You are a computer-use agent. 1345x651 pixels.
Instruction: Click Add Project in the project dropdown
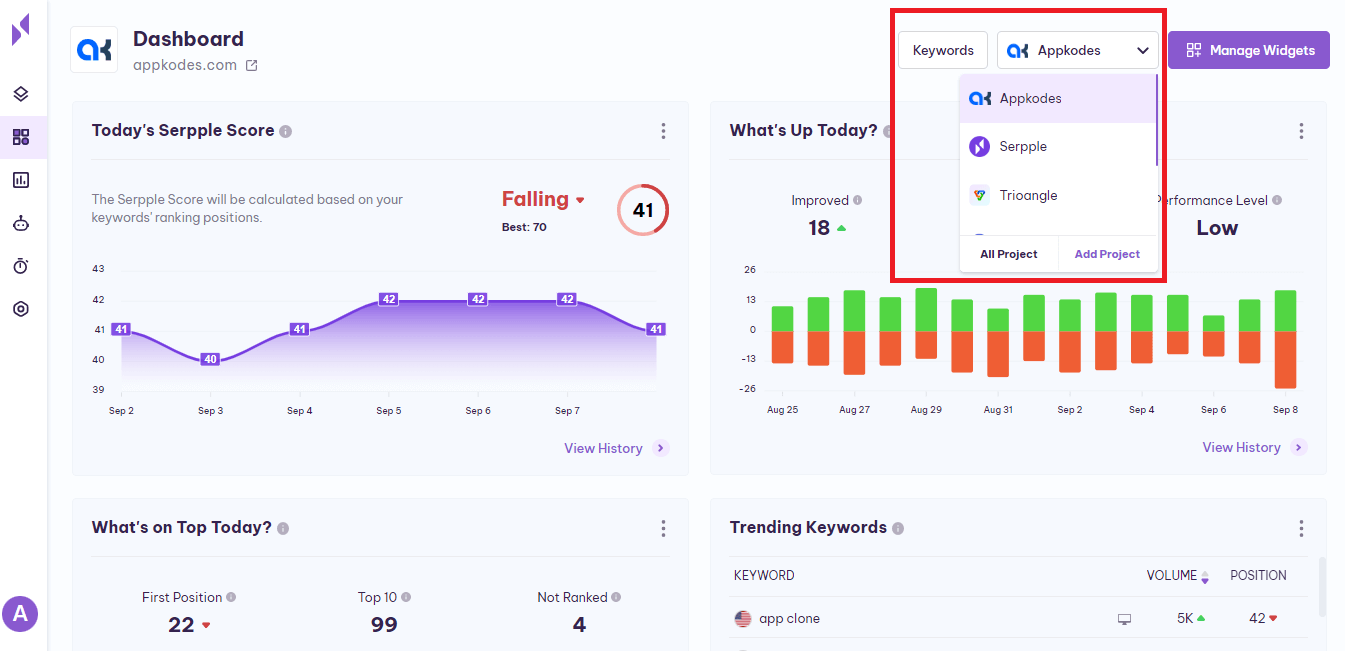1107,254
